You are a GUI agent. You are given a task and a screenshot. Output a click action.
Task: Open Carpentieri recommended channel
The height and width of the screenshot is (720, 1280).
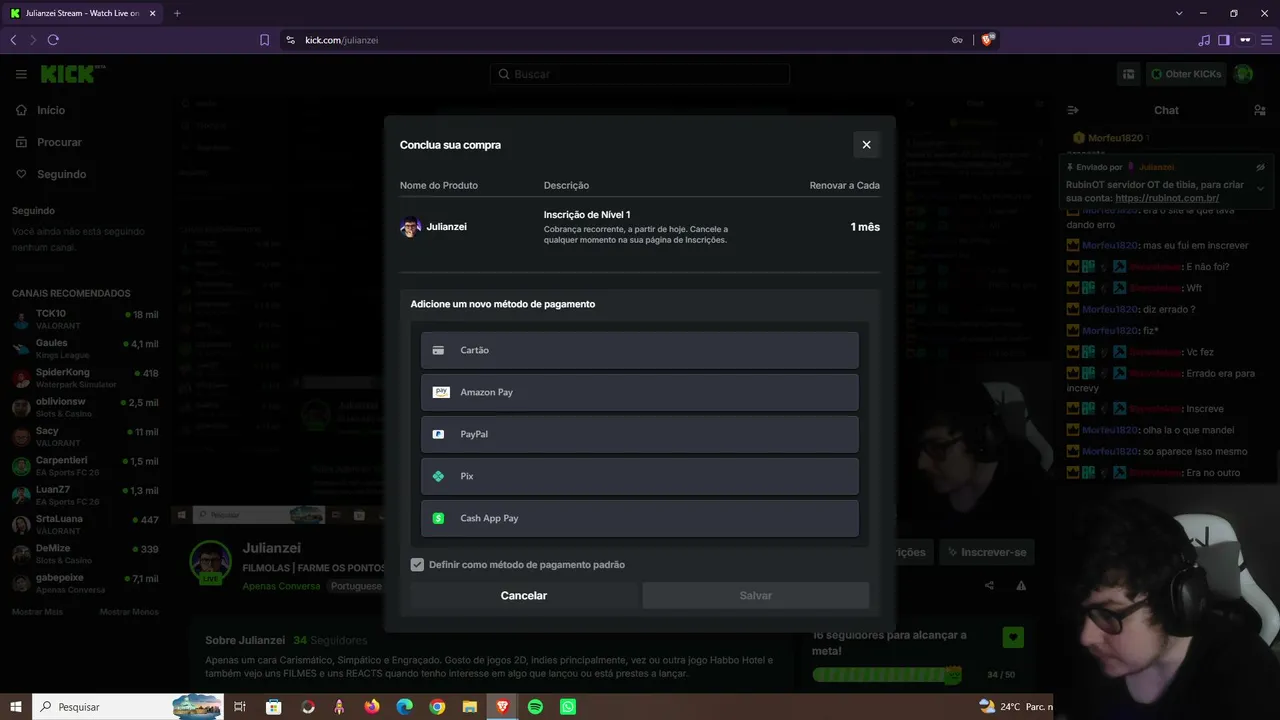(85, 466)
